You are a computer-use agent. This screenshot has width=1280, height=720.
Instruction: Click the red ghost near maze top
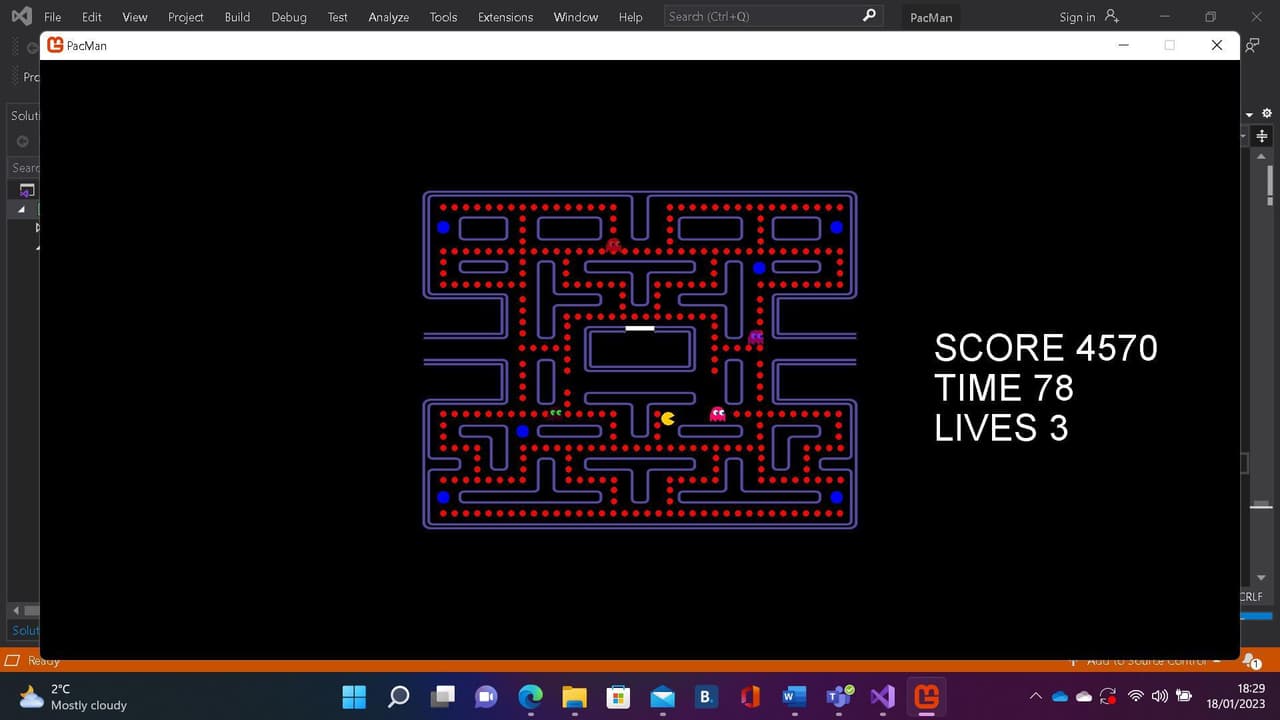tap(614, 245)
